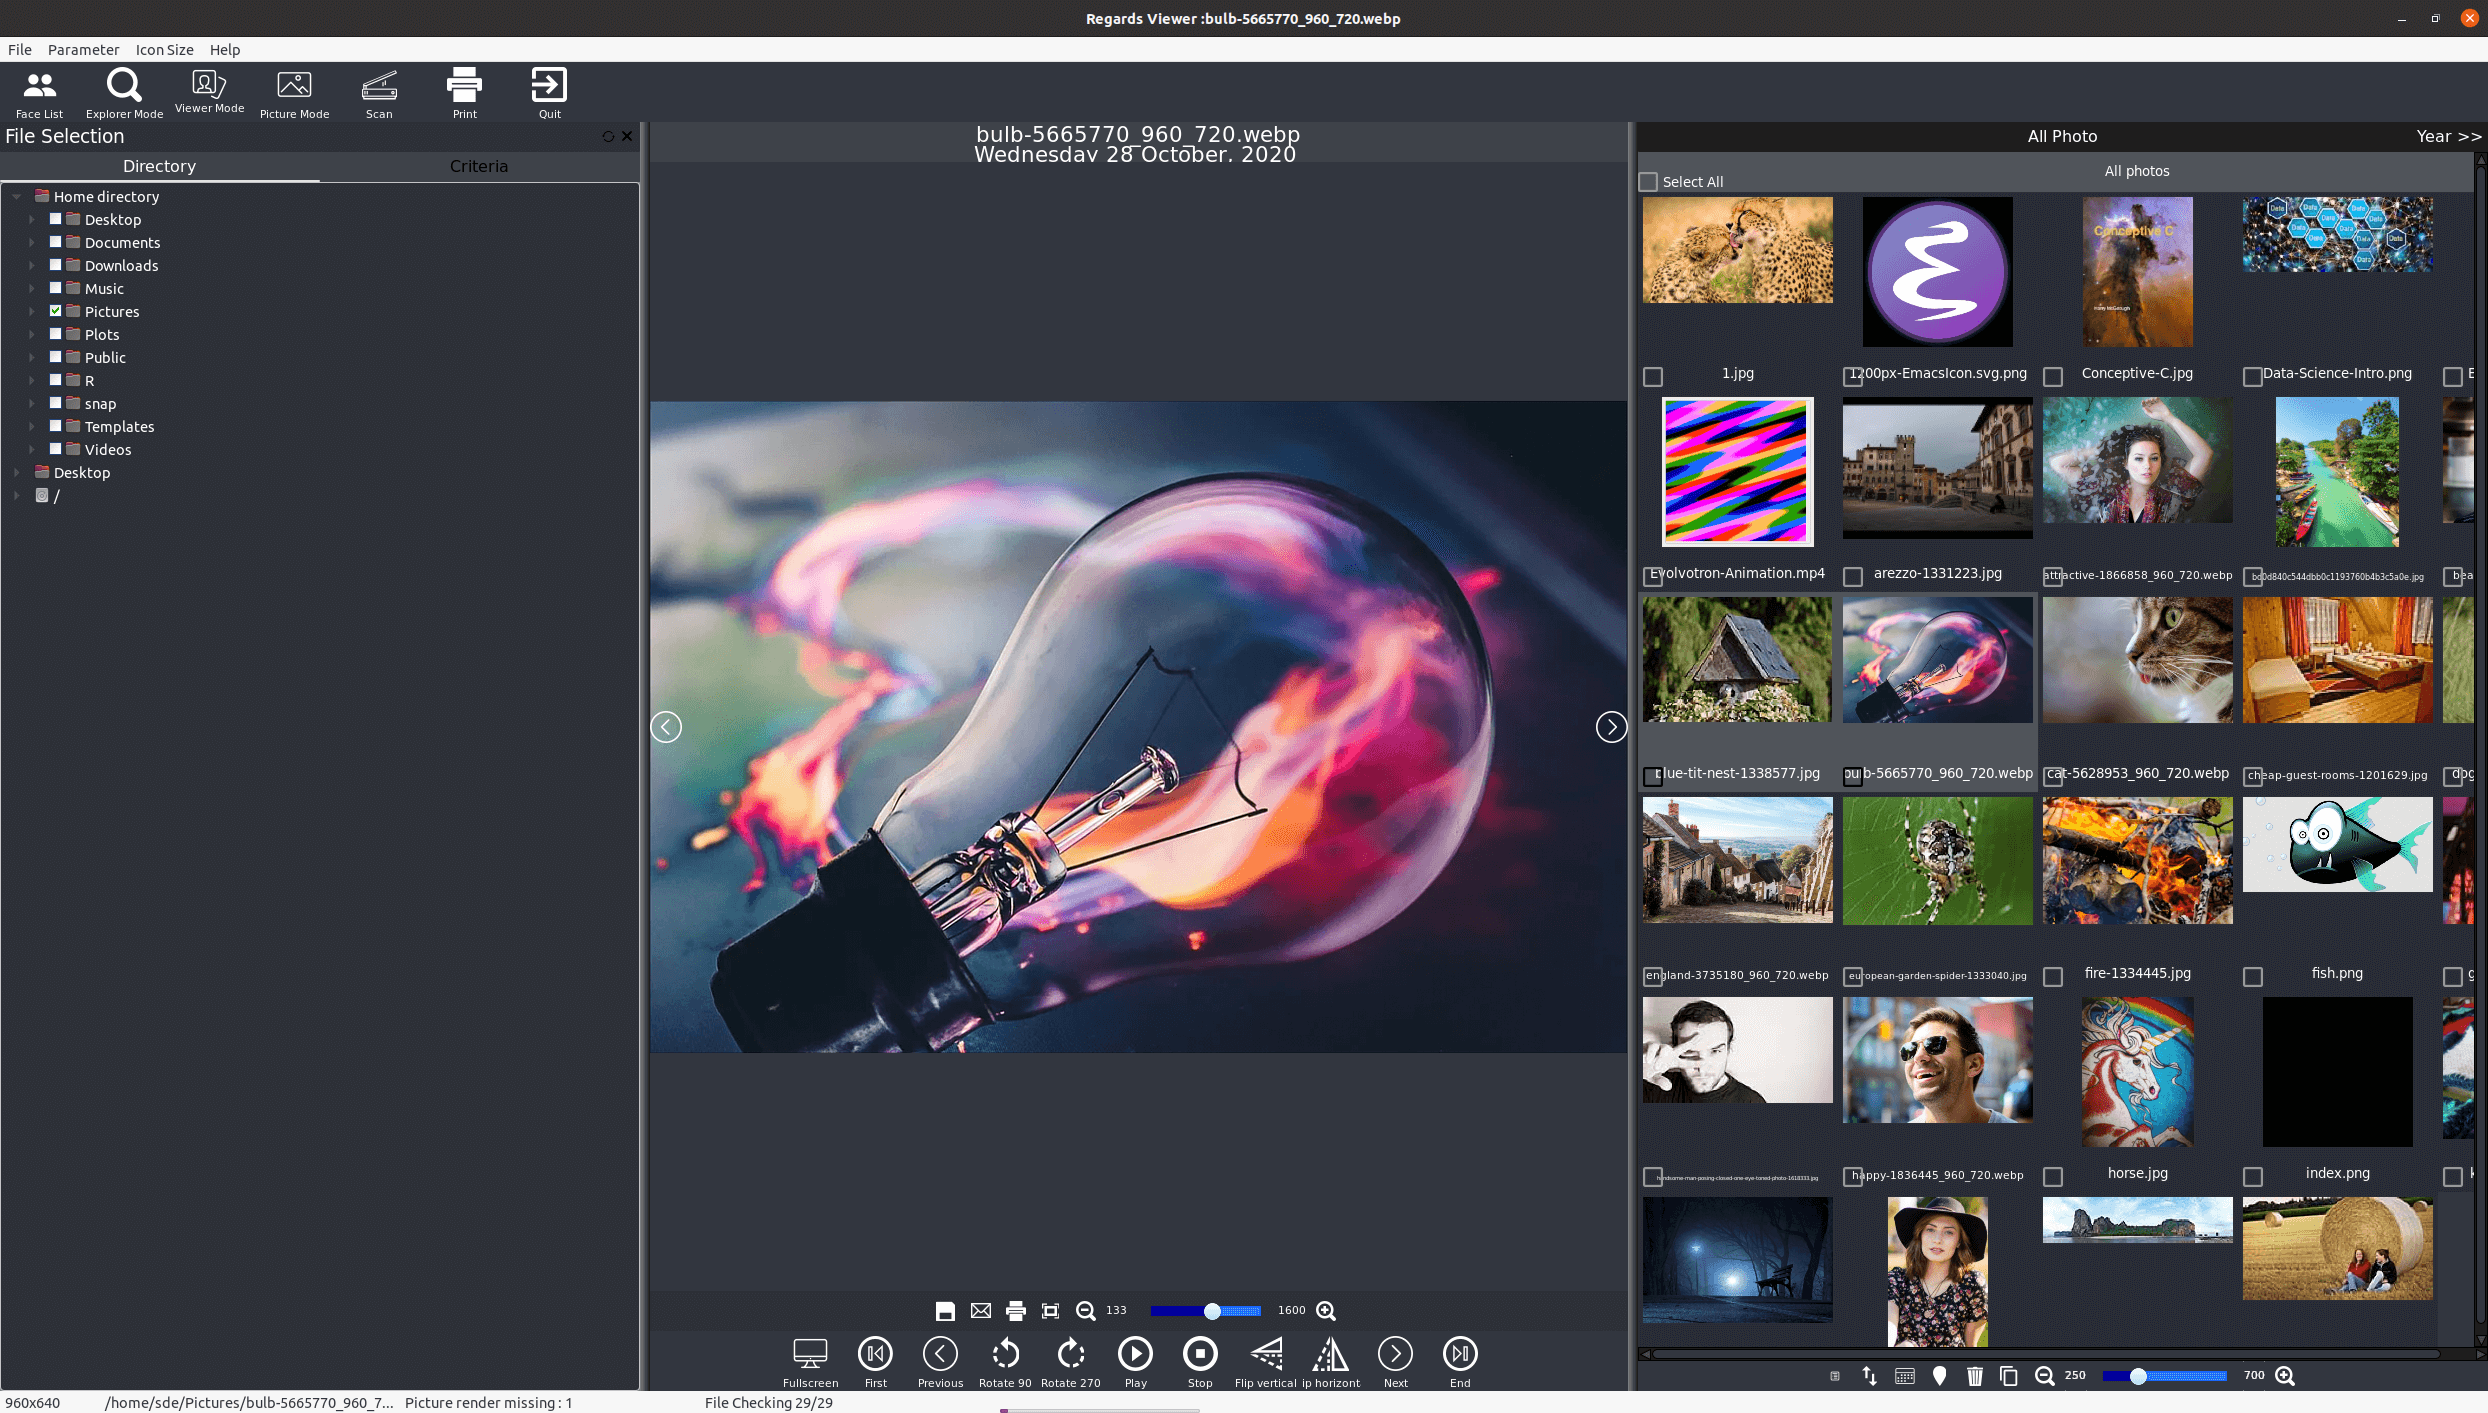Open the Help menu
The height and width of the screenshot is (1413, 2488).
tap(225, 50)
